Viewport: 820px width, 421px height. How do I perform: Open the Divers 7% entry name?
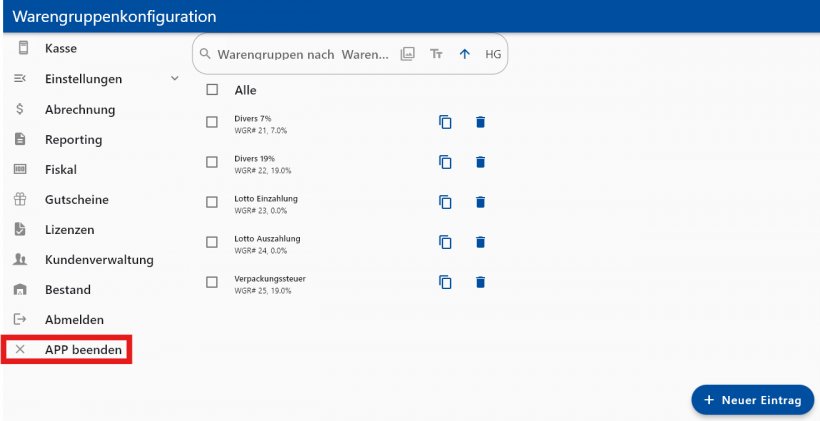pyautogui.click(x=253, y=118)
